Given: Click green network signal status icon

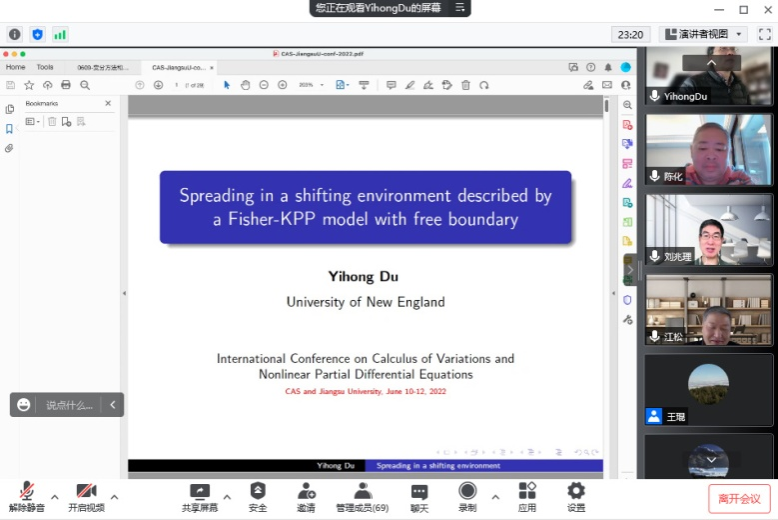Looking at the screenshot, I should click(60, 34).
